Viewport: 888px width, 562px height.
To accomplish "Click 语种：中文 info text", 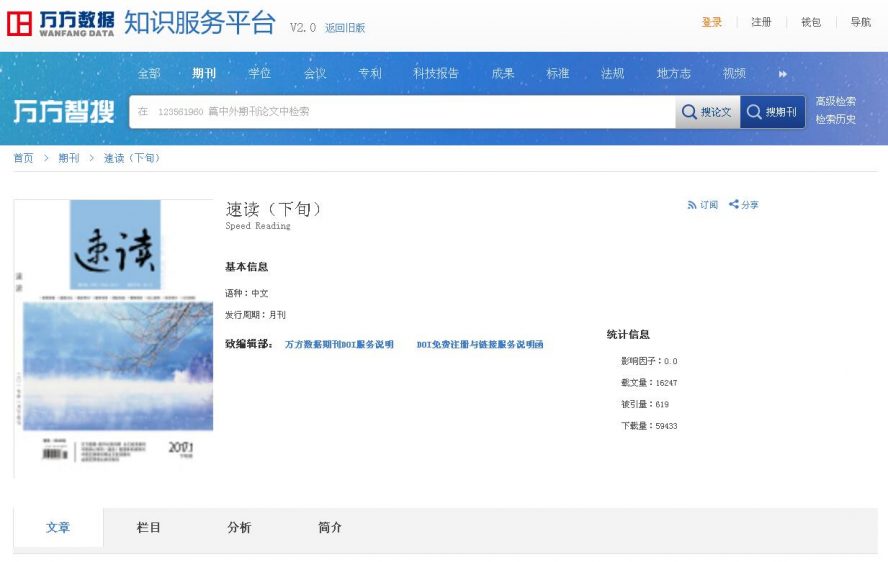I will [246, 293].
